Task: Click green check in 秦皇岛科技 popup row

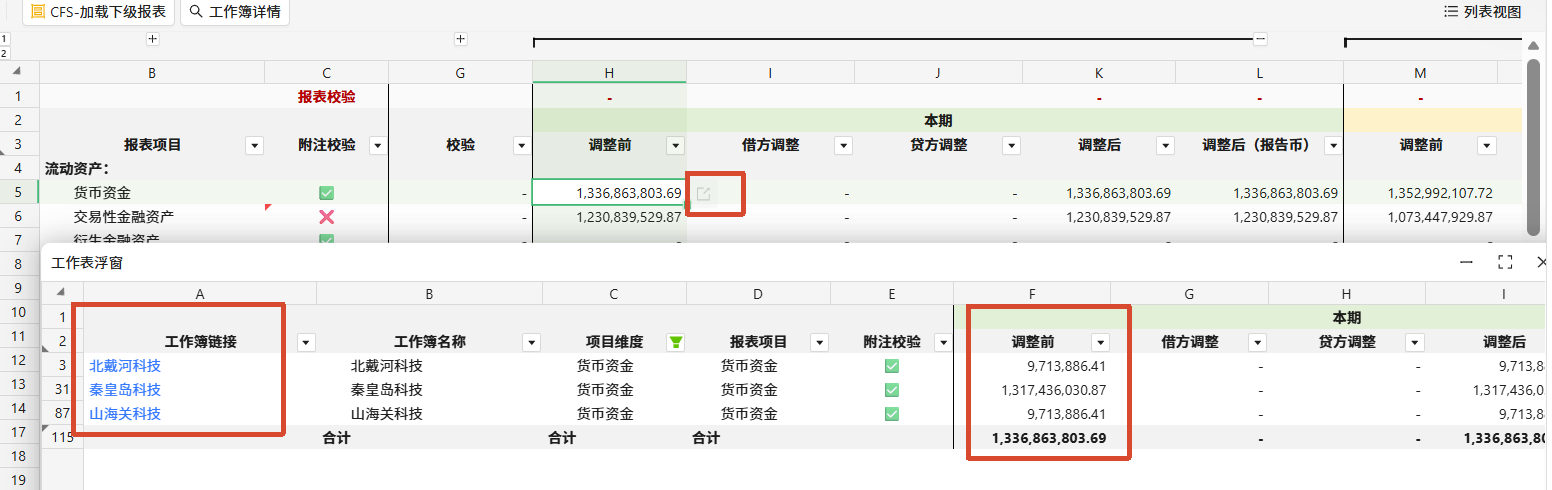Action: pos(892,390)
